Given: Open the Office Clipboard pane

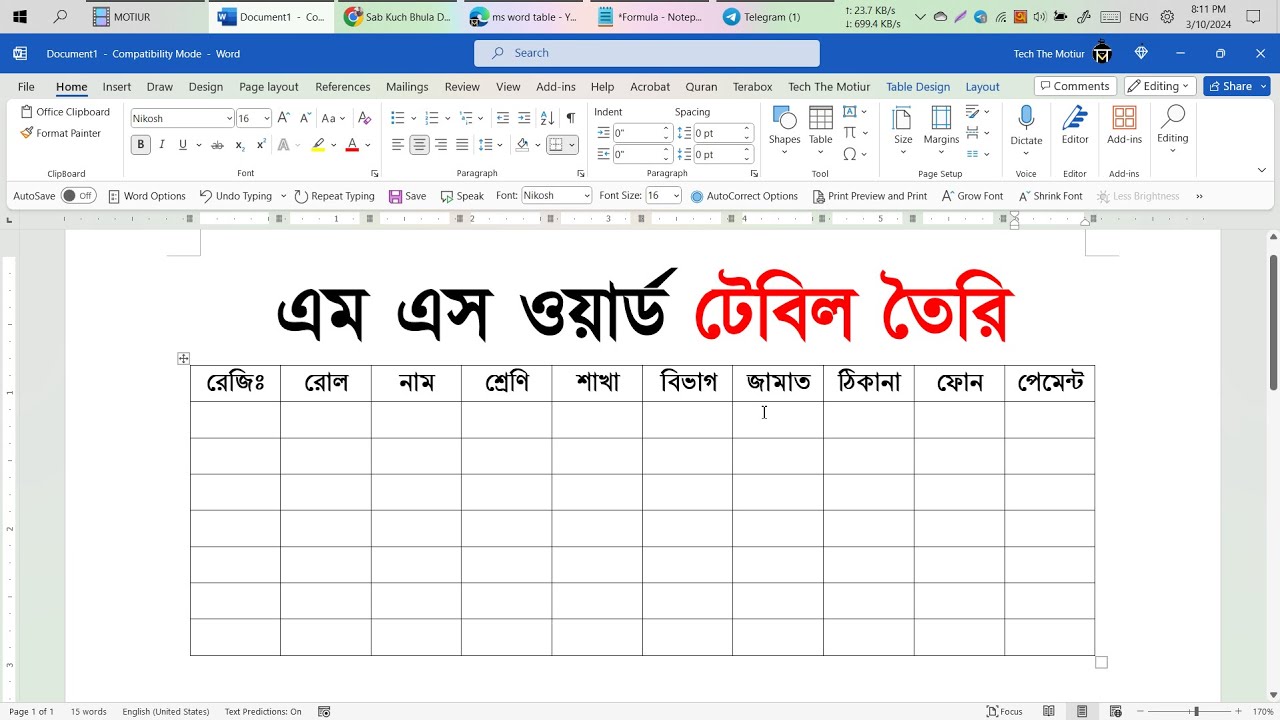Looking at the screenshot, I should (65, 112).
